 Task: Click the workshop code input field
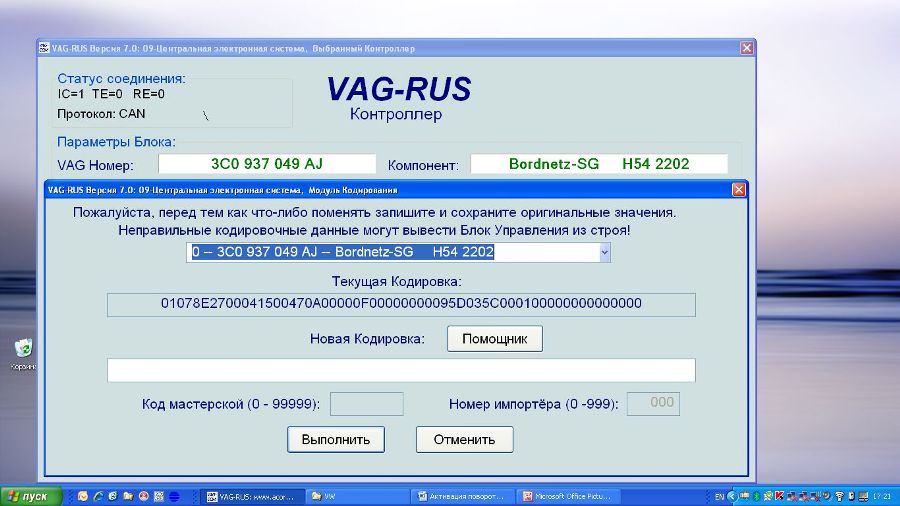tap(366, 404)
